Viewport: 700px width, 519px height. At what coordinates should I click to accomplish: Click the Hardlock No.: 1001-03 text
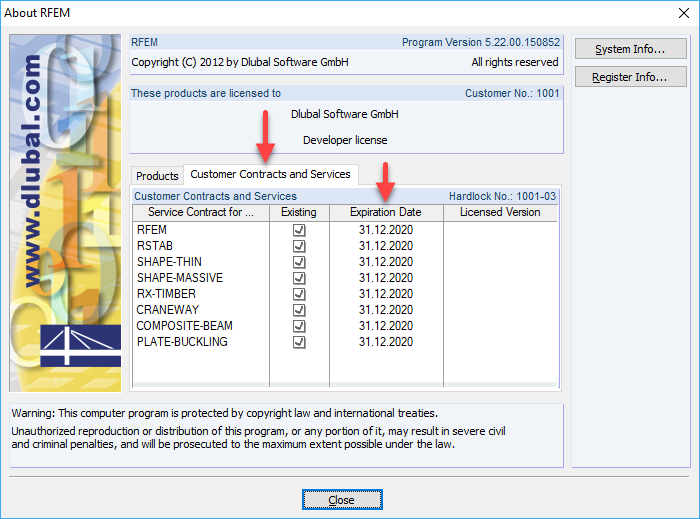point(502,196)
